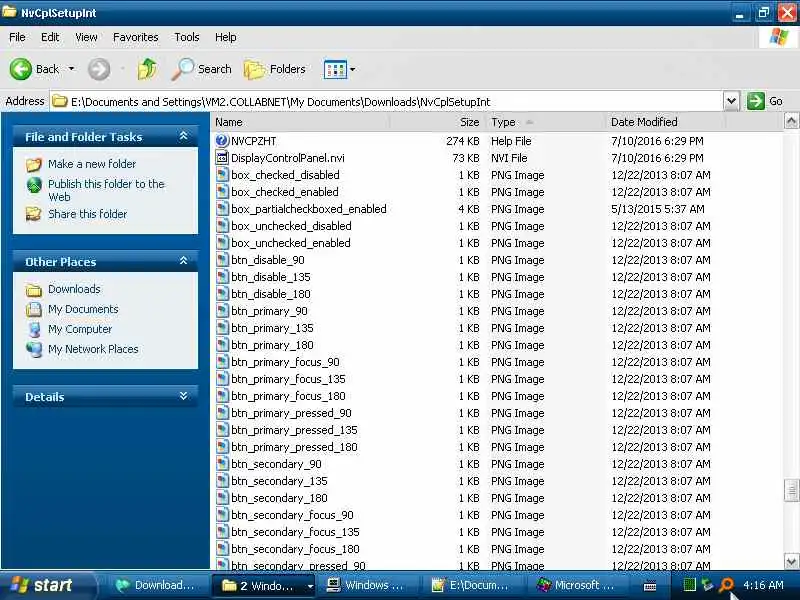This screenshot has width=800, height=600.
Task: Click the green Back arrow icon
Action: (x=20, y=69)
